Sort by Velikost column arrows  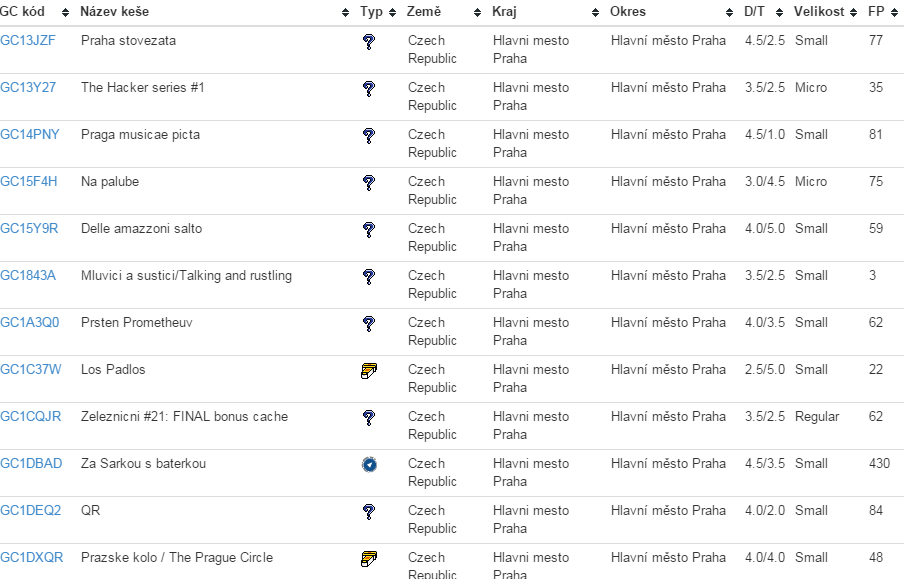click(x=853, y=13)
